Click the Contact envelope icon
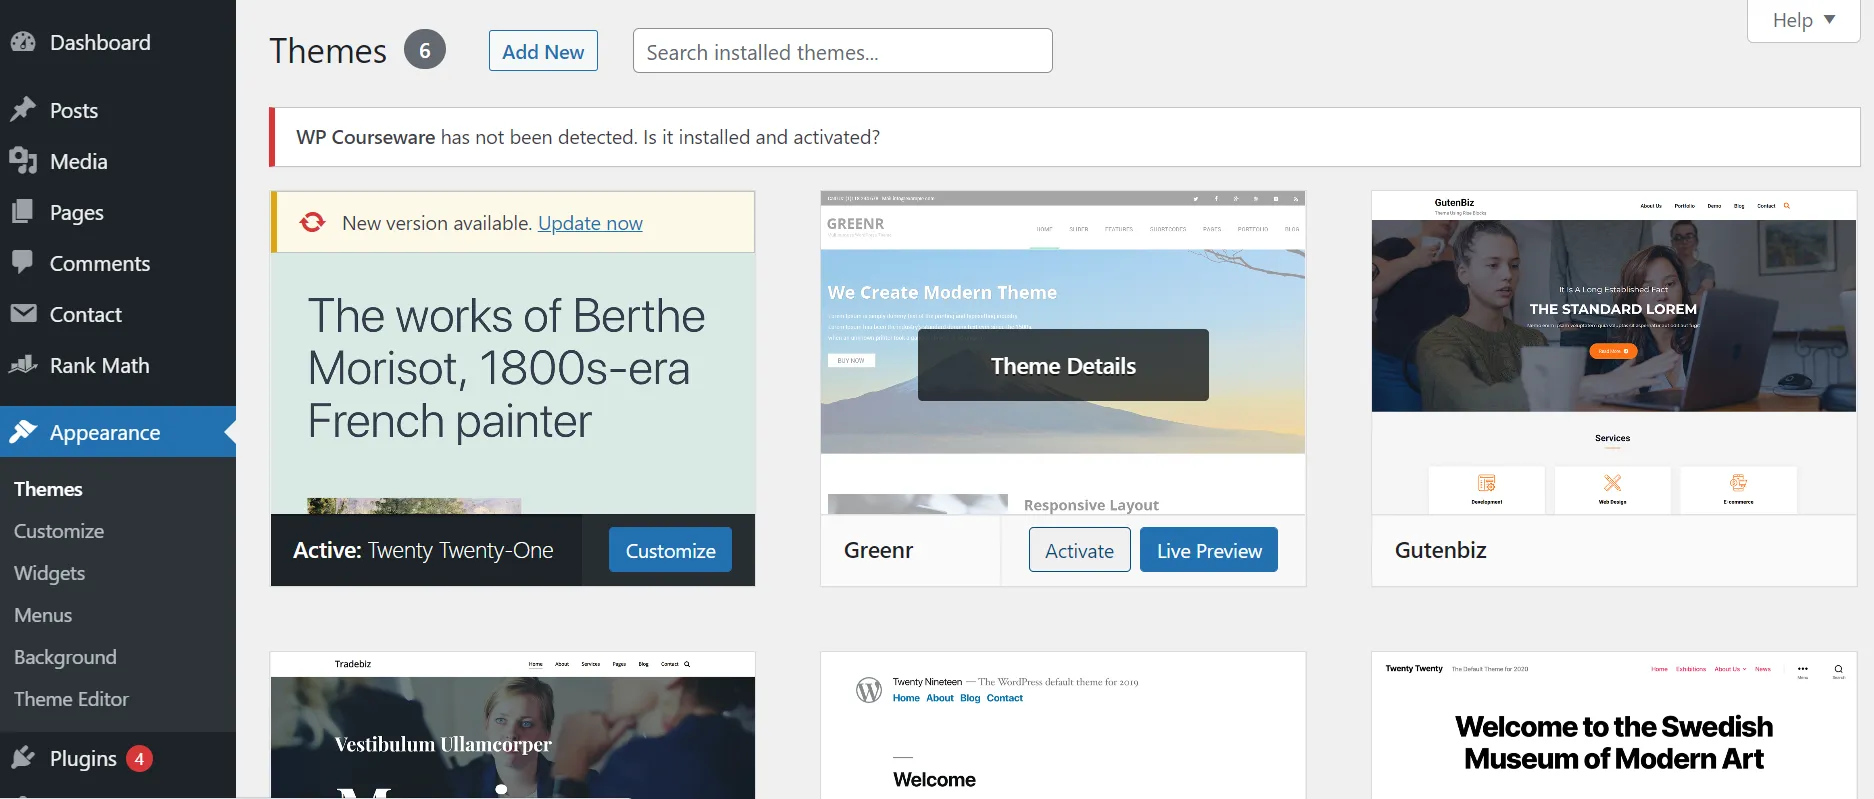This screenshot has width=1874, height=799. 23,314
